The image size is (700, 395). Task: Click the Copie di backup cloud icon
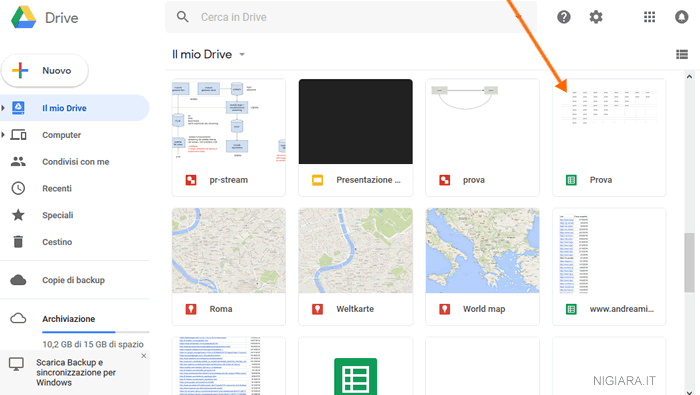point(18,280)
